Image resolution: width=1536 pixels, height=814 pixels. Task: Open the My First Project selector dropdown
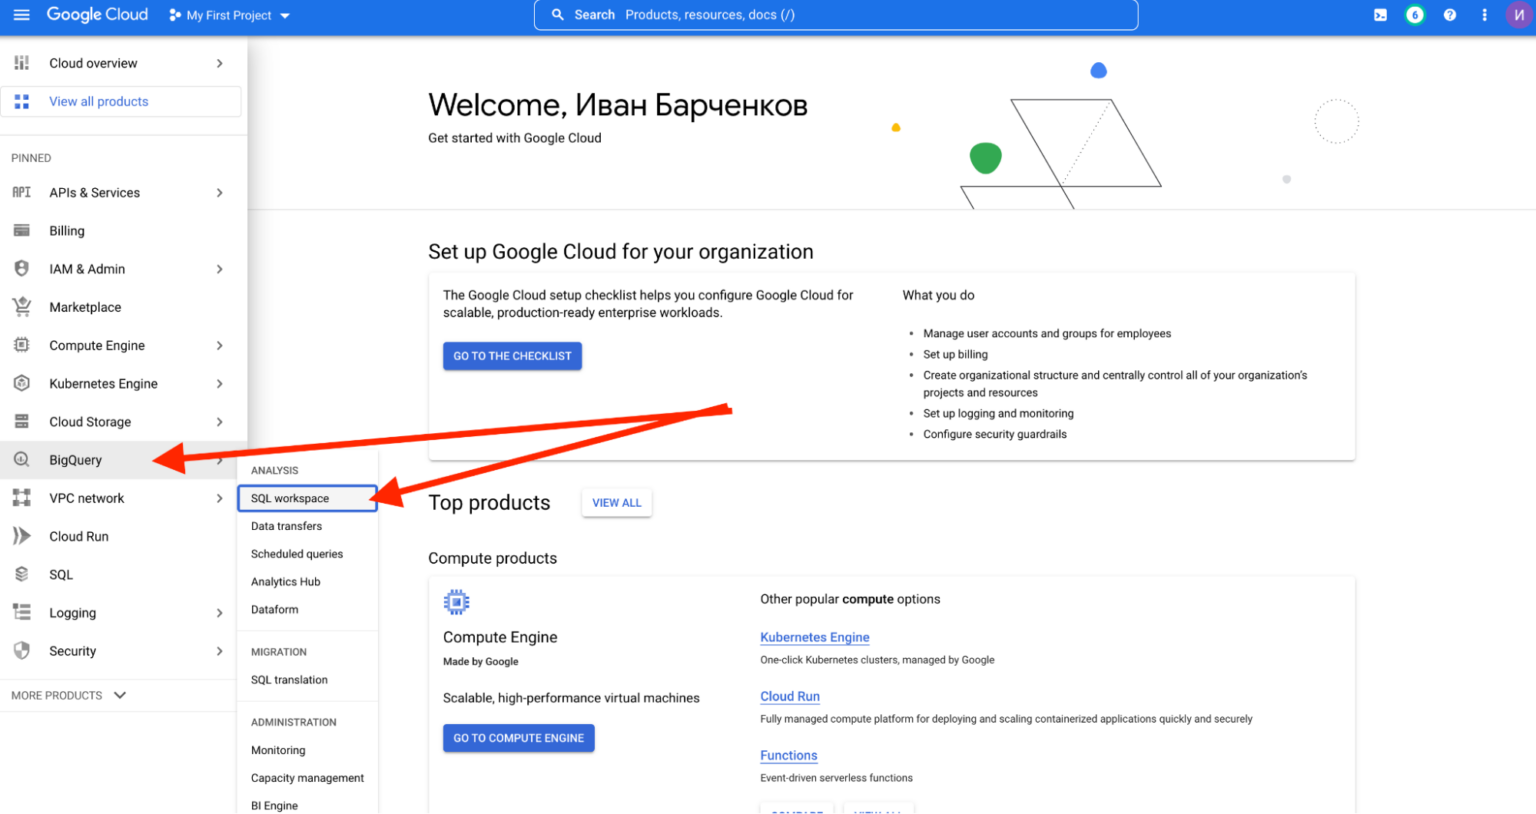point(229,15)
